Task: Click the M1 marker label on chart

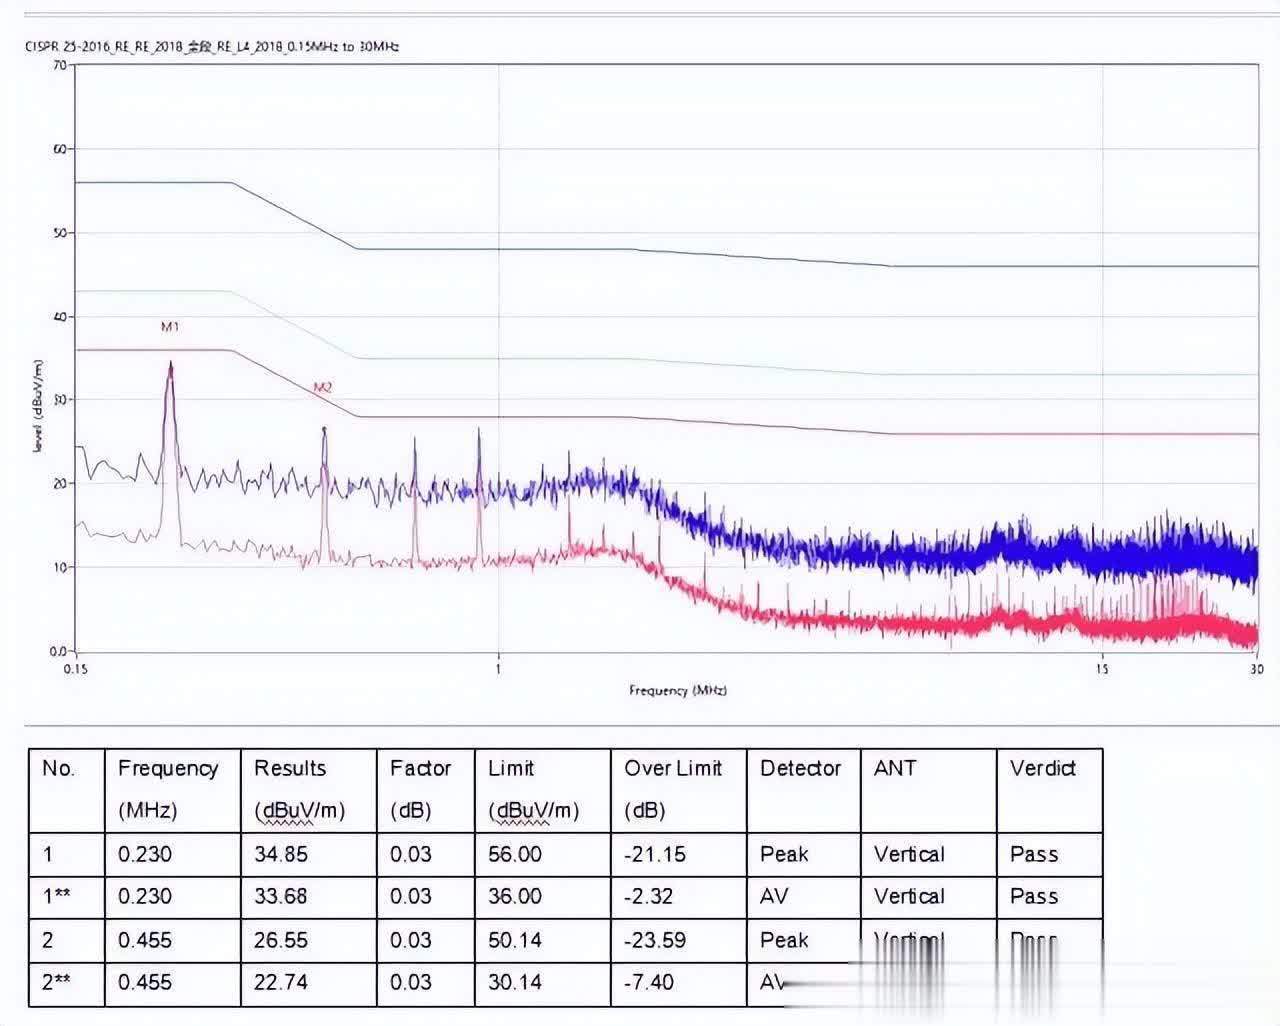Action: (170, 327)
